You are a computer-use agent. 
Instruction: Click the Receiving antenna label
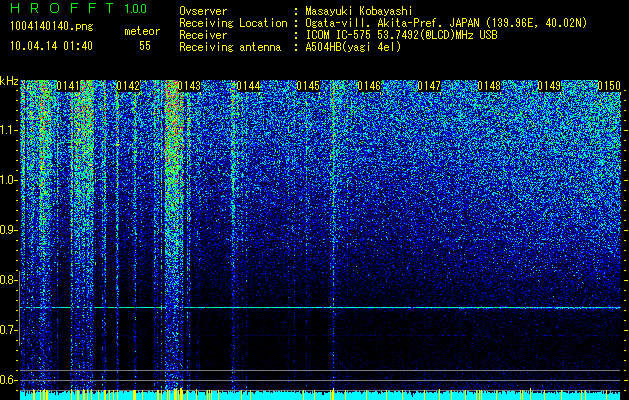coord(230,47)
